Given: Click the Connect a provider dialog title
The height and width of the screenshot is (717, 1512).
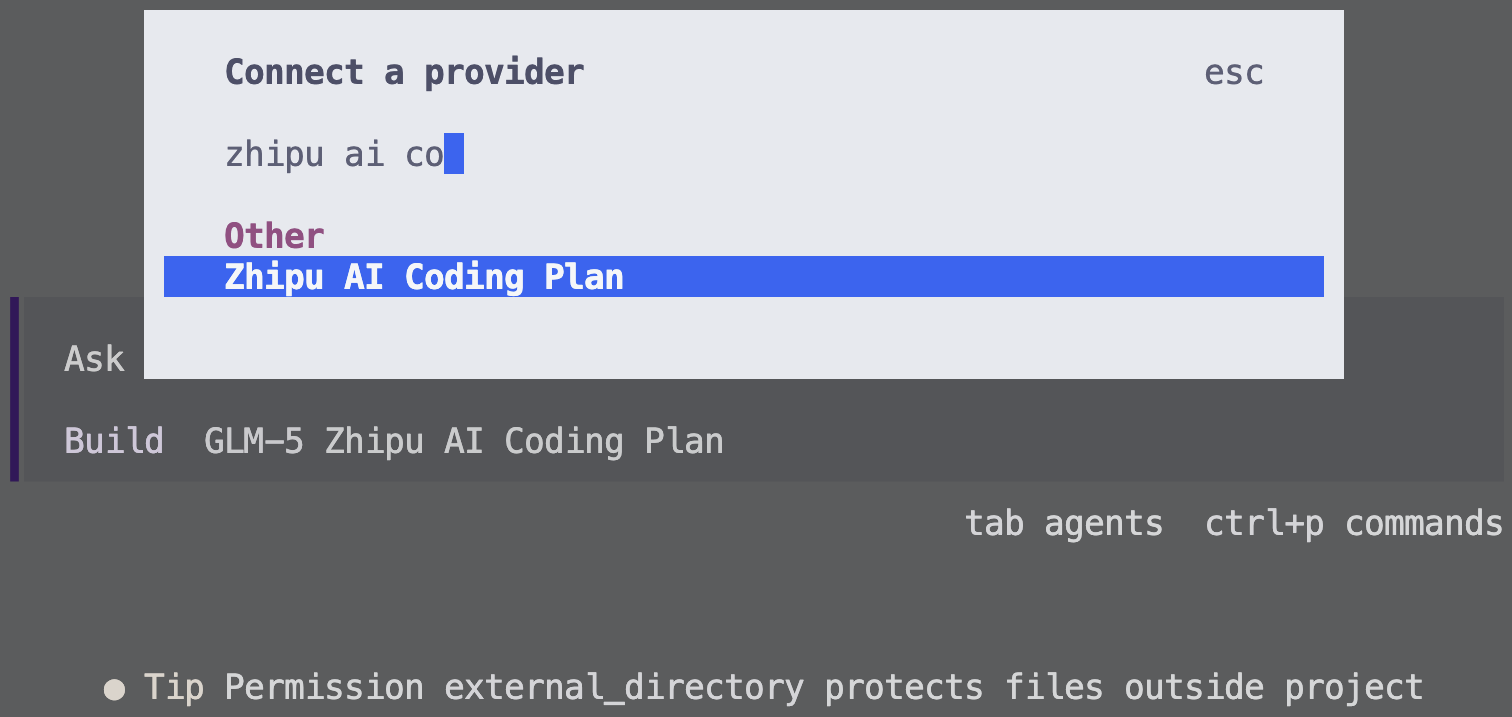Looking at the screenshot, I should click(404, 73).
